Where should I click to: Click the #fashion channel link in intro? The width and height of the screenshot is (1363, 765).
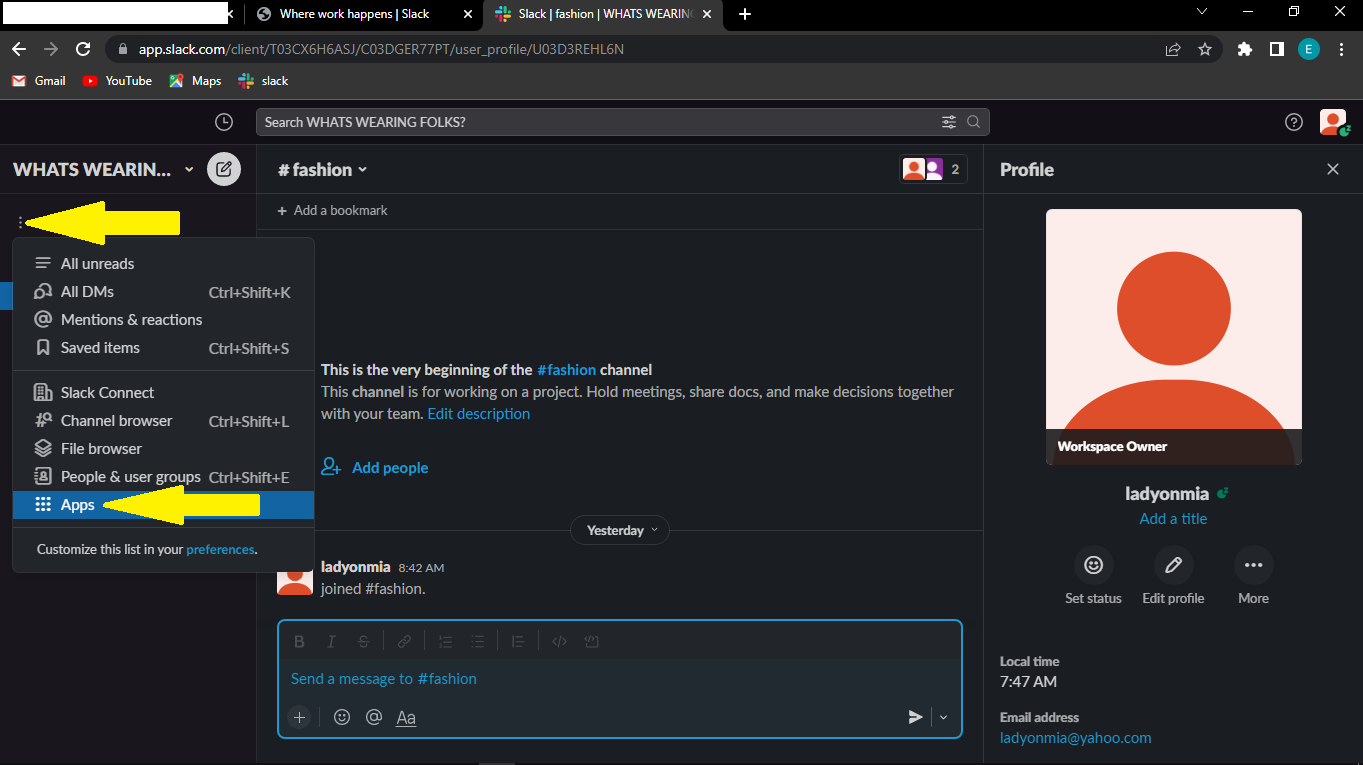566,370
